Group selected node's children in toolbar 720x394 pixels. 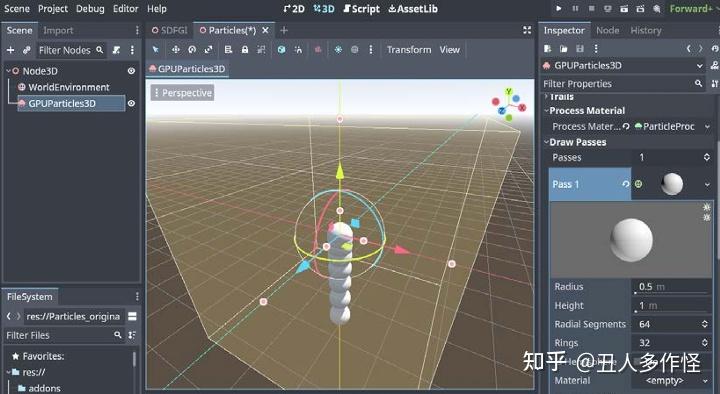pyautogui.click(x=261, y=50)
